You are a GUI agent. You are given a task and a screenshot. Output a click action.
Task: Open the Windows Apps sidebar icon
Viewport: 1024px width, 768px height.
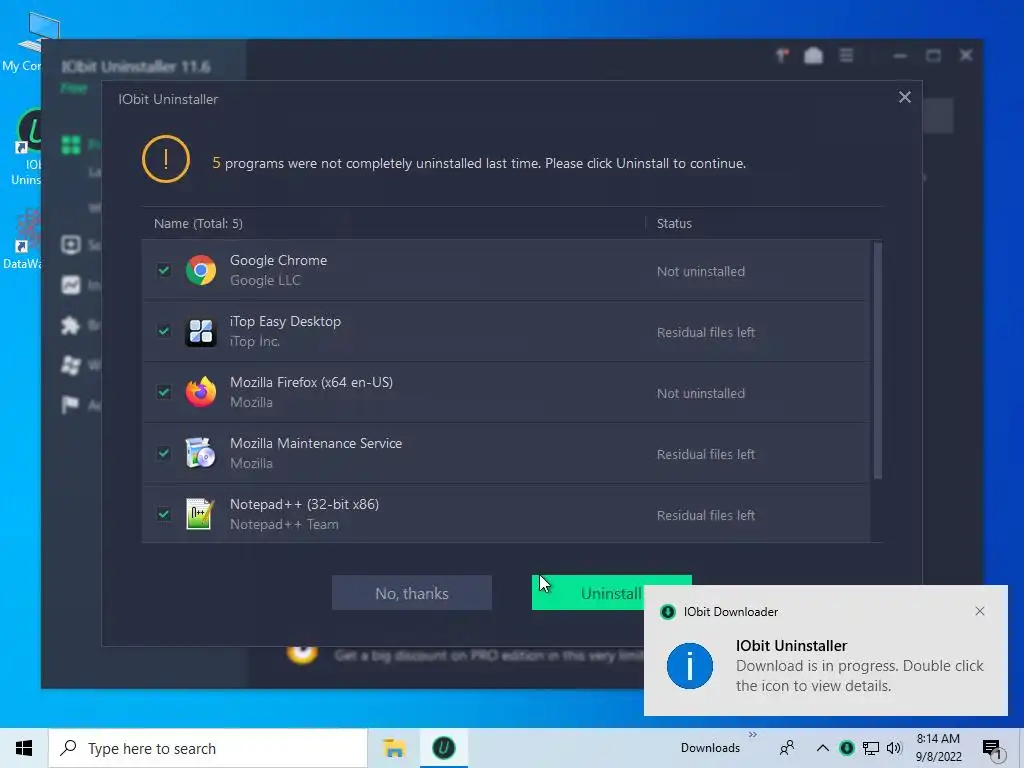pyautogui.click(x=71, y=364)
